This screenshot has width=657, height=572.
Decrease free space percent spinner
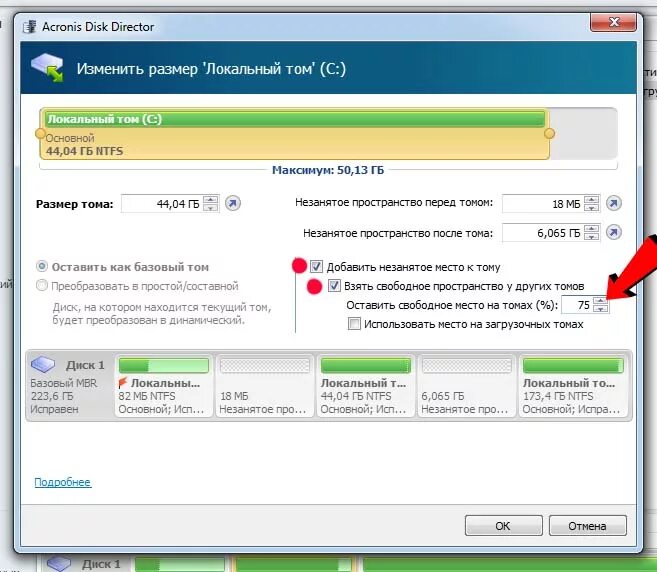[601, 308]
